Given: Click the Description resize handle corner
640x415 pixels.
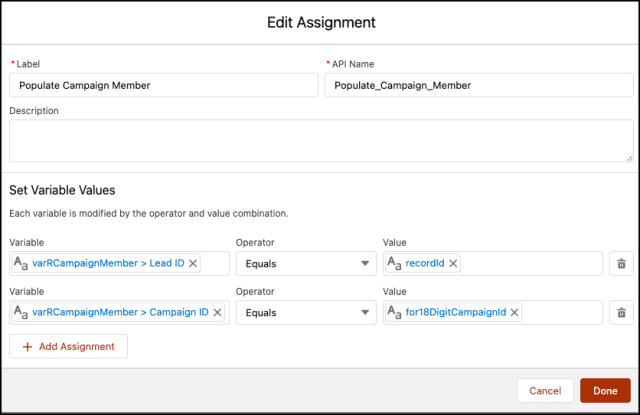Looking at the screenshot, I should pos(629,158).
